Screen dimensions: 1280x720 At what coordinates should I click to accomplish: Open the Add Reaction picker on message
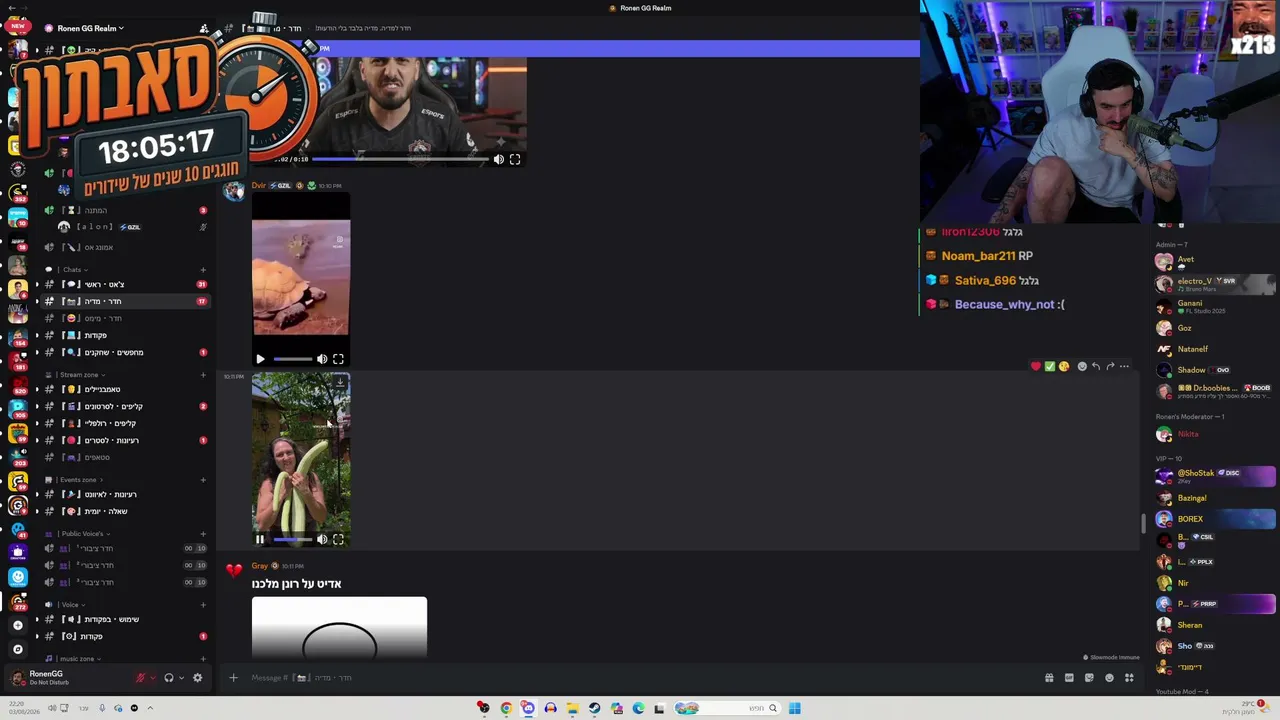1082,367
